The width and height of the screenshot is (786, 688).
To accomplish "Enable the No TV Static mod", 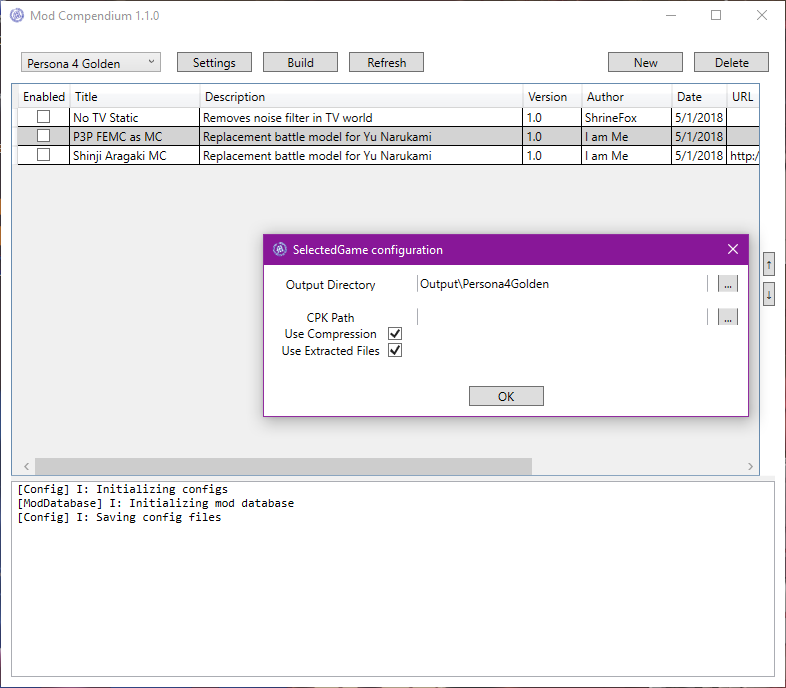I will [43, 117].
